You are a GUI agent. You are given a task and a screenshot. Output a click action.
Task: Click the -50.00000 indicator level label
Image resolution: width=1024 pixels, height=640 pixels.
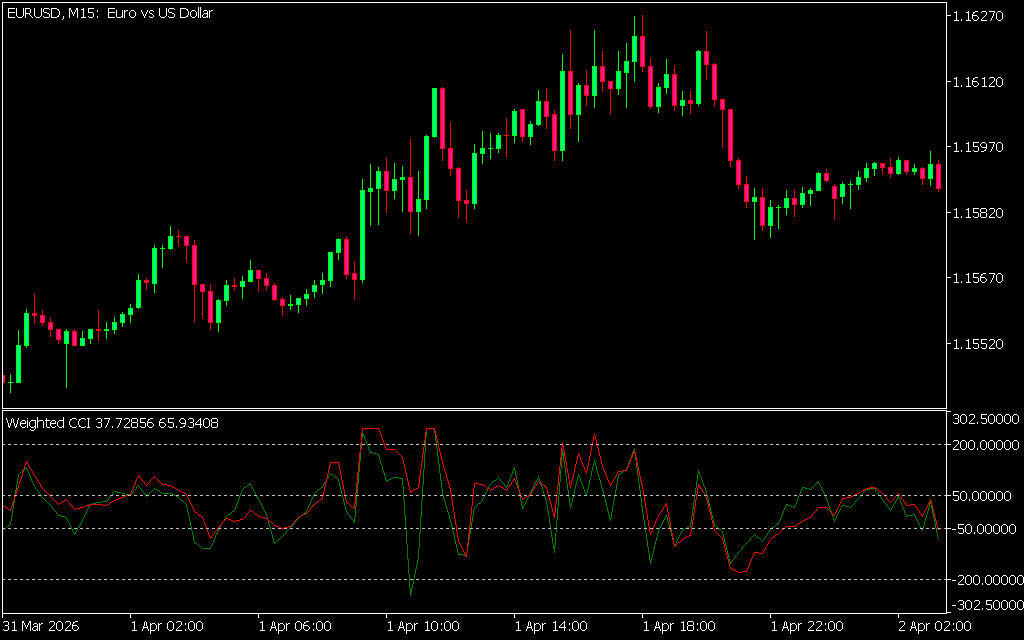click(x=985, y=529)
